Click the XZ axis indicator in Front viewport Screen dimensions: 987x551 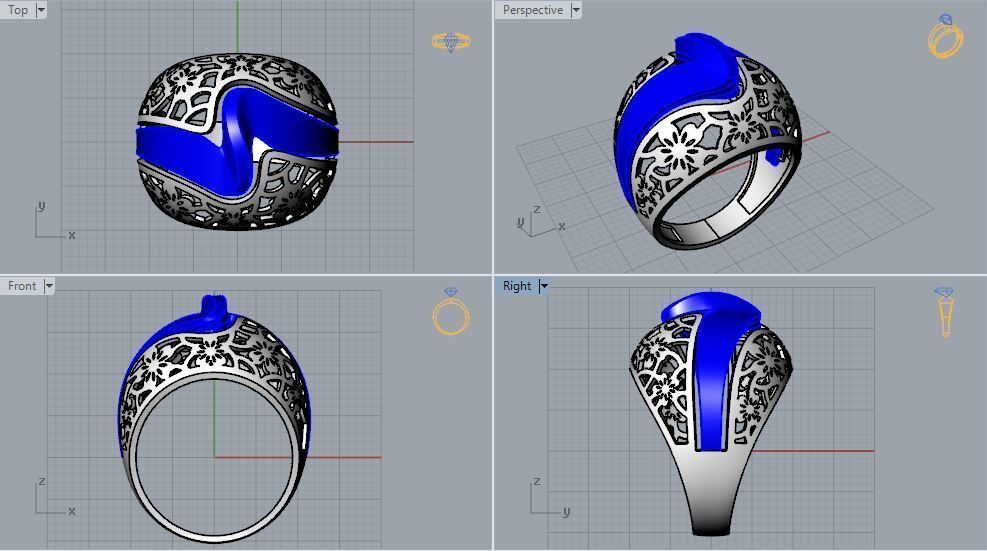tap(54, 497)
